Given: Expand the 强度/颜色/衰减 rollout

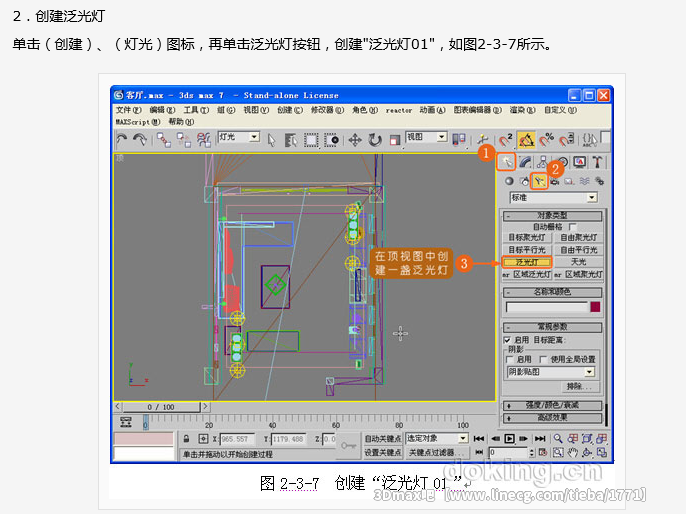Looking at the screenshot, I should (552, 405).
